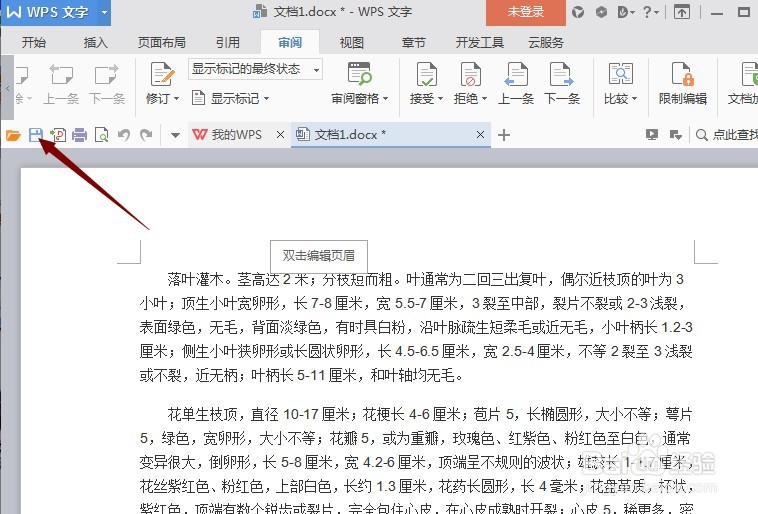Screen dimensions: 758x514
Task: Click the collapse ribbon icon in title bar
Action: point(682,12)
